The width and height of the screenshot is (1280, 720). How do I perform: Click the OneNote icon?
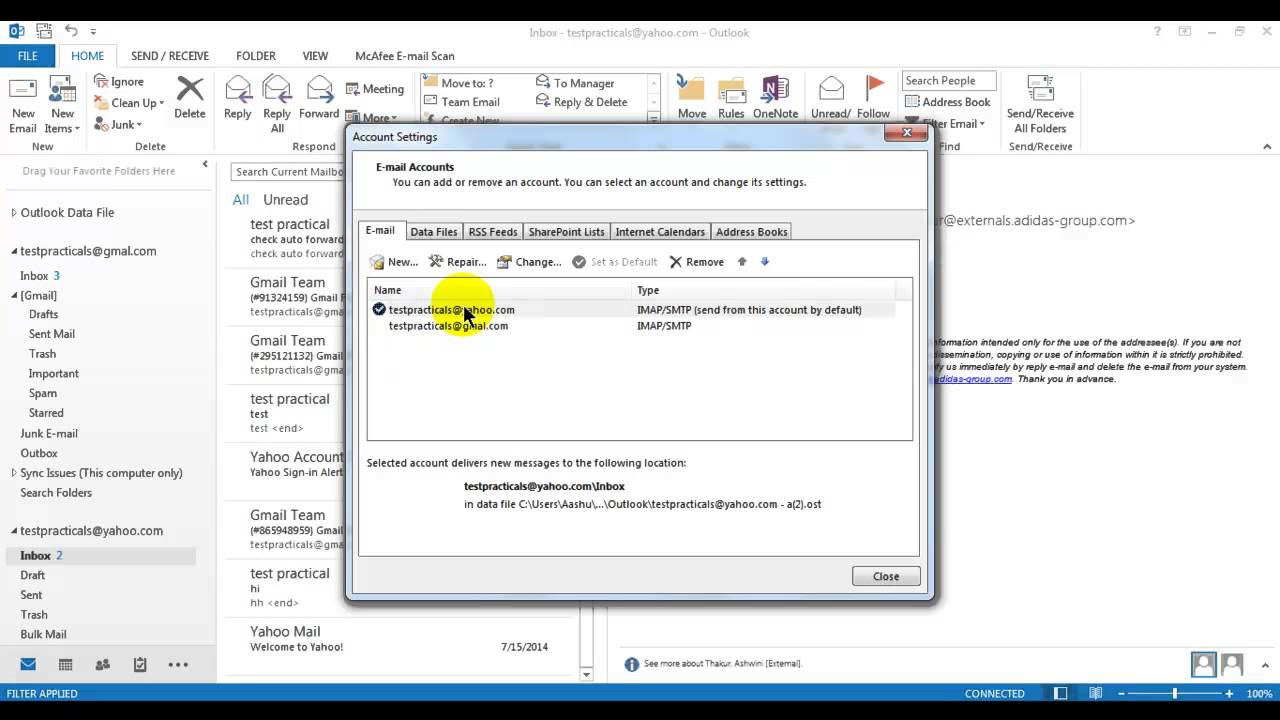click(x=775, y=90)
